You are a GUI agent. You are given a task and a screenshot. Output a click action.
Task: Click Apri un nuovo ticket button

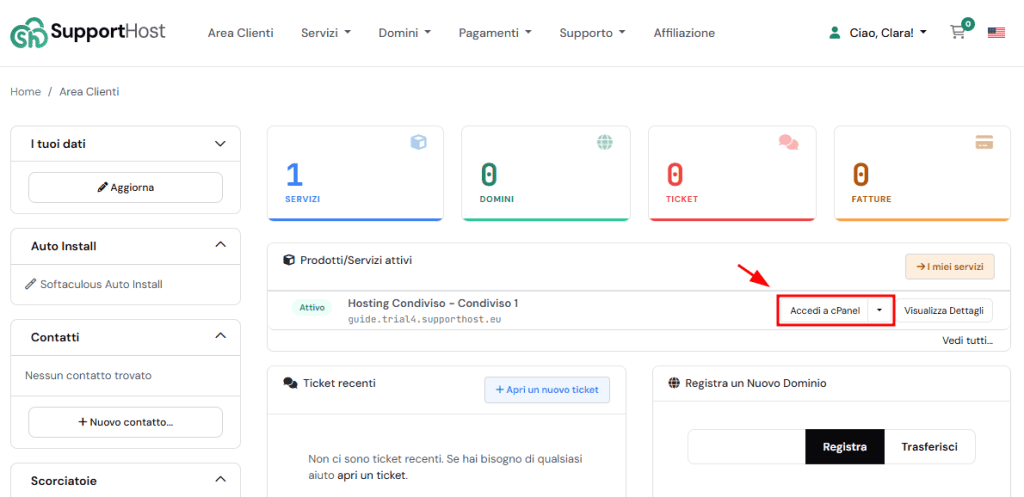547,390
